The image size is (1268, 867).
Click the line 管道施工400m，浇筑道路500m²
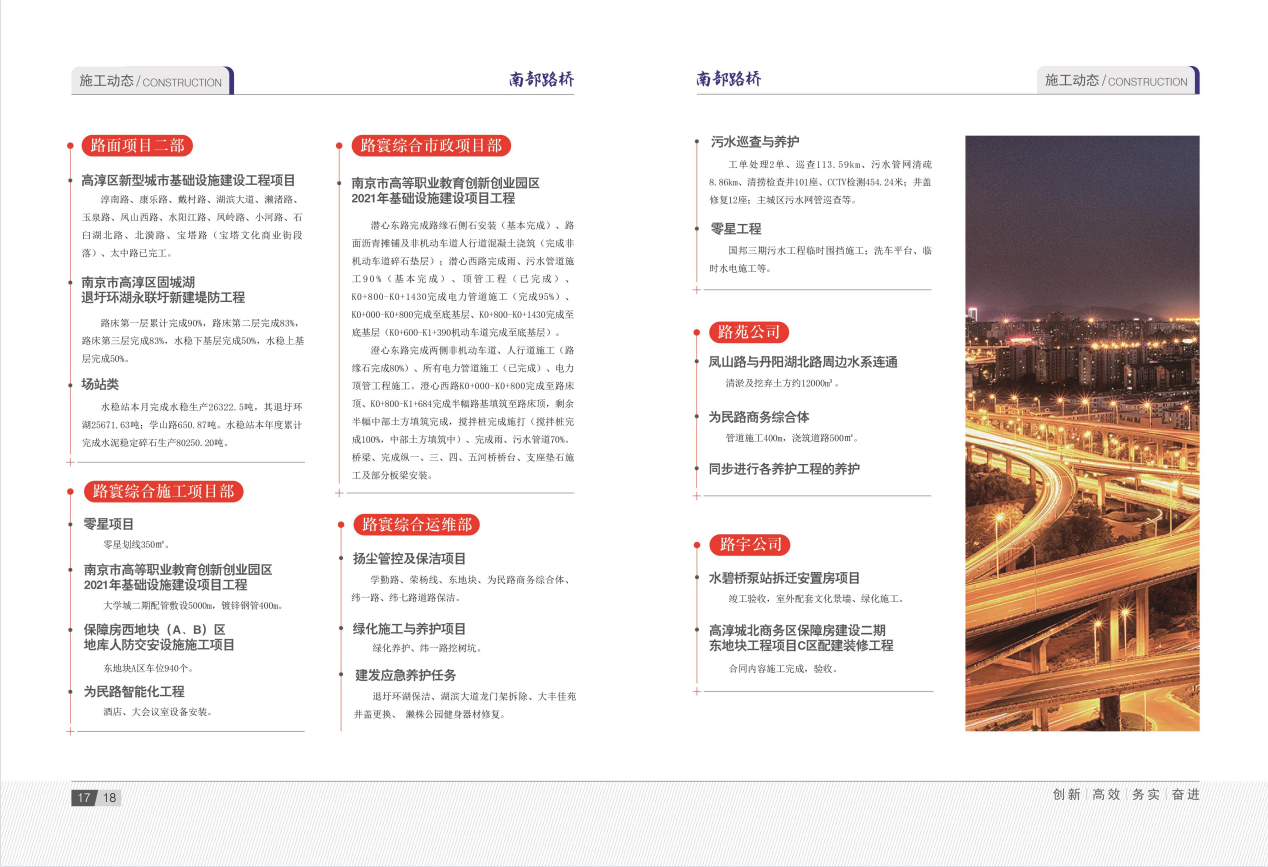pos(791,438)
